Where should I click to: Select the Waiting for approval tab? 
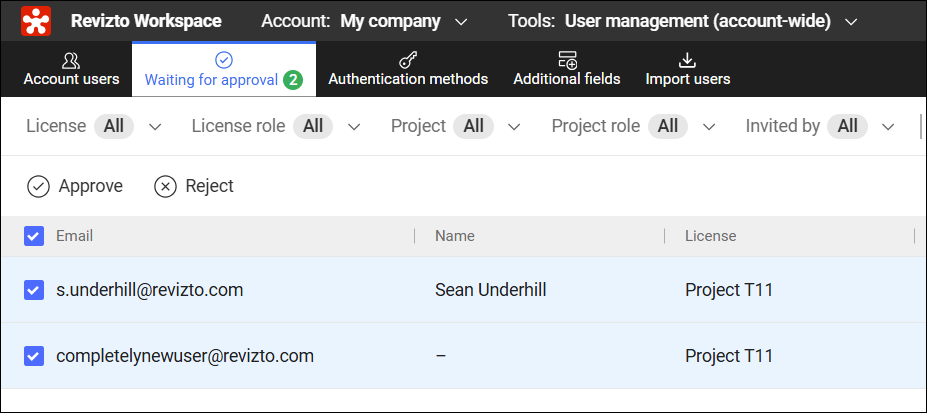point(224,69)
